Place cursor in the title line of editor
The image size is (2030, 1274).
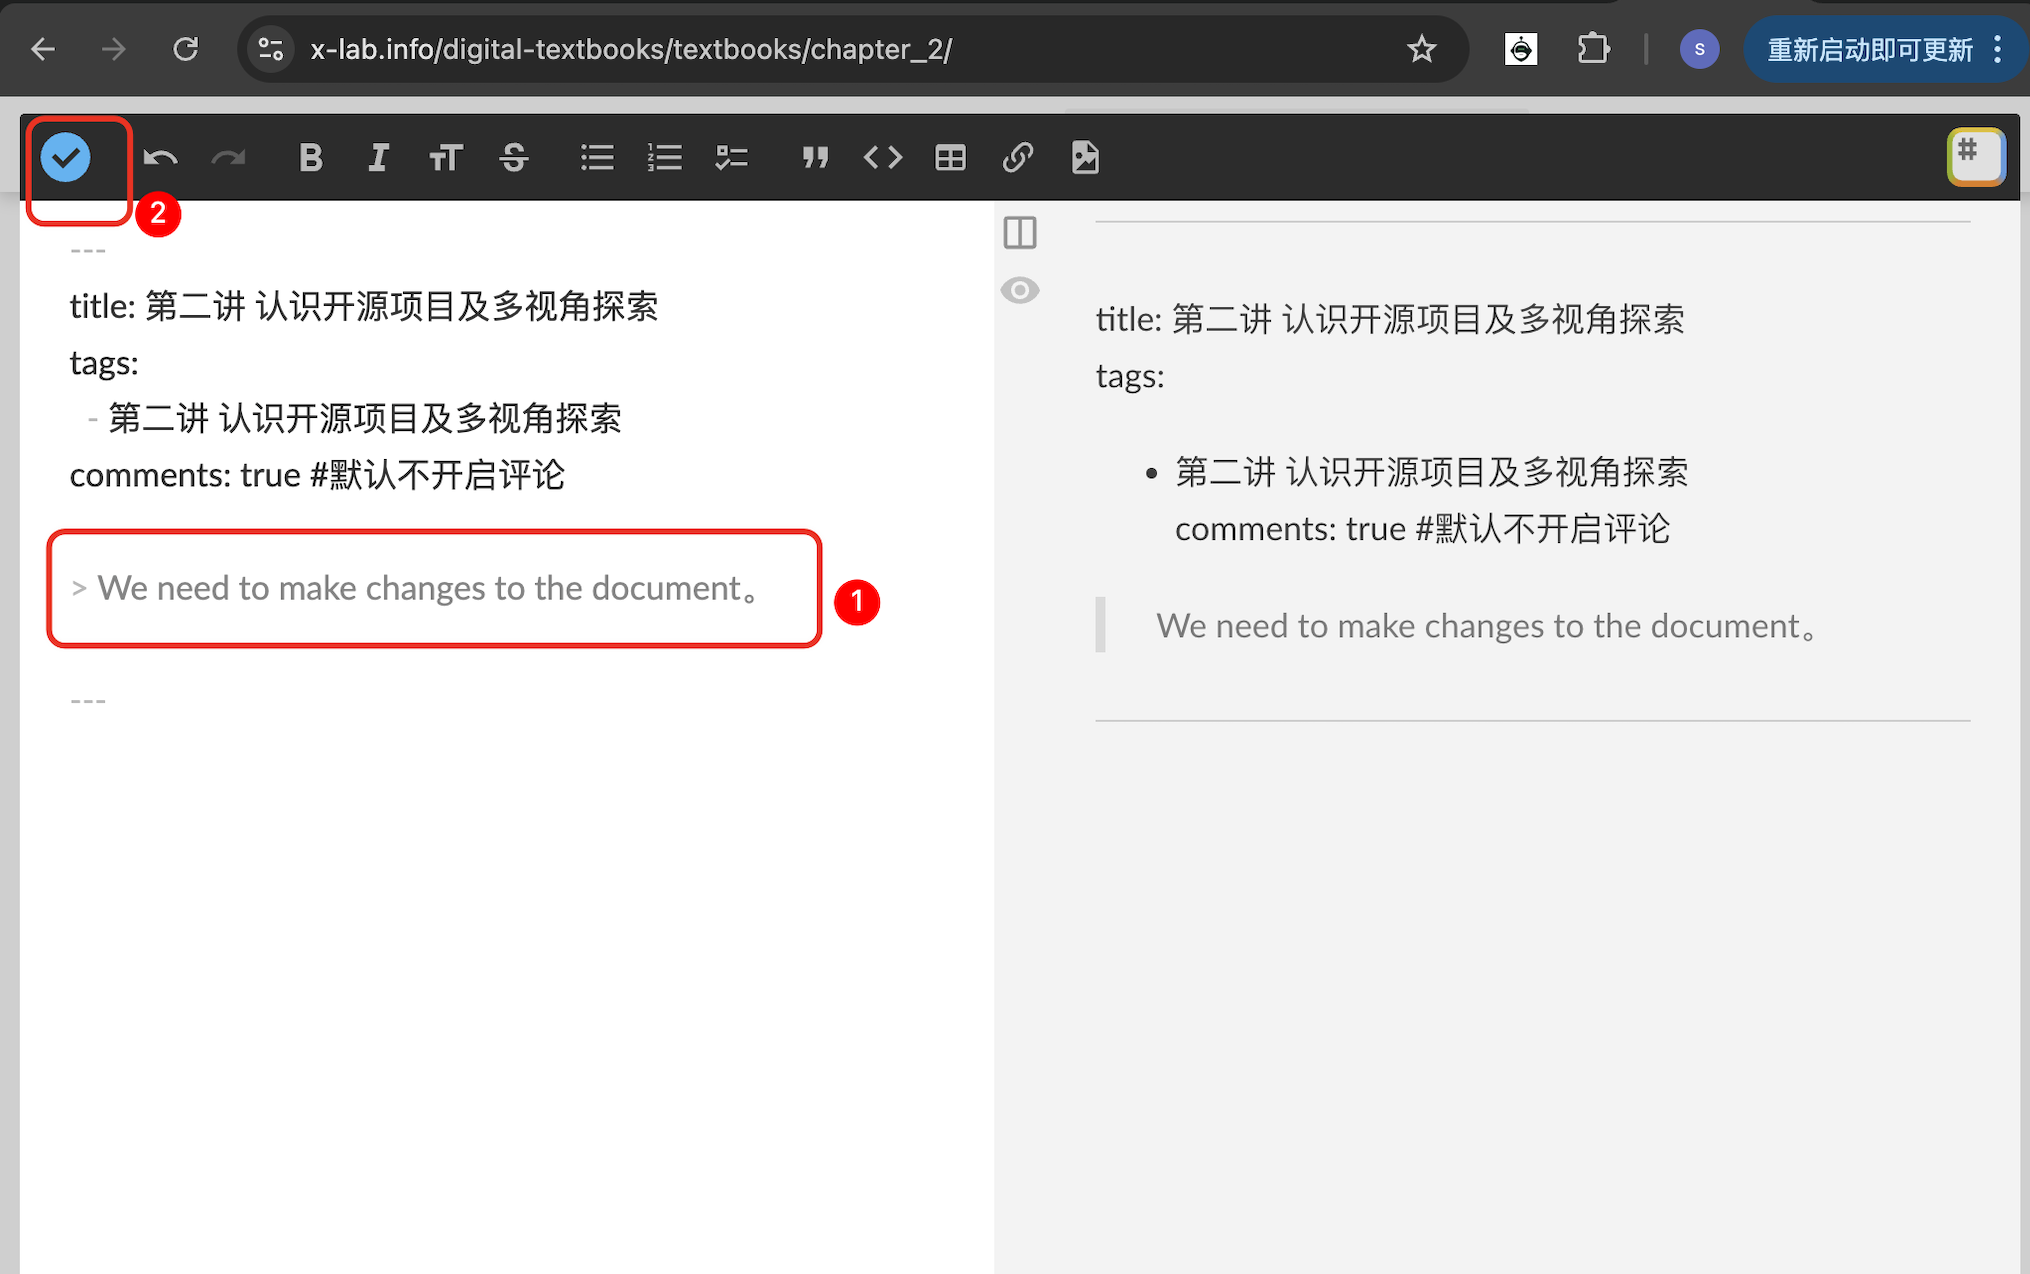point(364,306)
